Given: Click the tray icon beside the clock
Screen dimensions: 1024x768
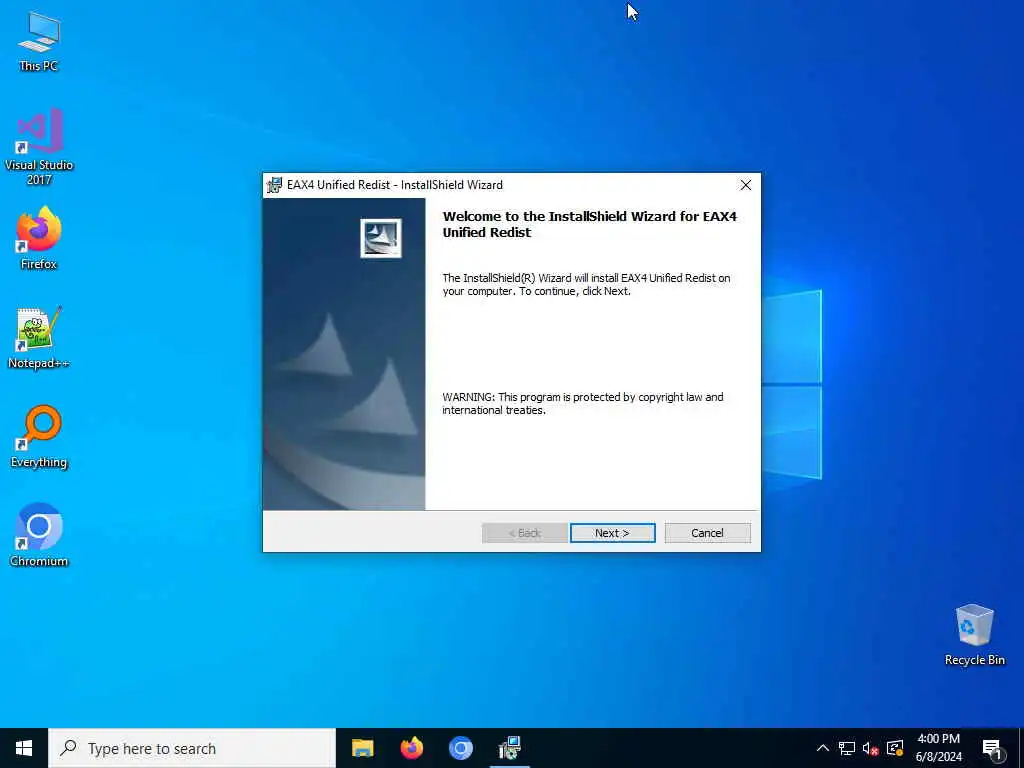Looking at the screenshot, I should click(895, 748).
